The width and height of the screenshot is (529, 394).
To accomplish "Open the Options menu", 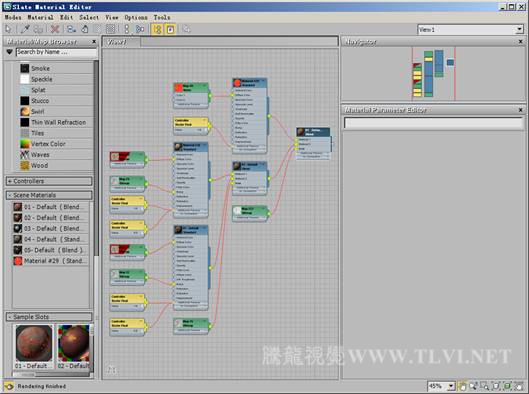I will click(136, 17).
